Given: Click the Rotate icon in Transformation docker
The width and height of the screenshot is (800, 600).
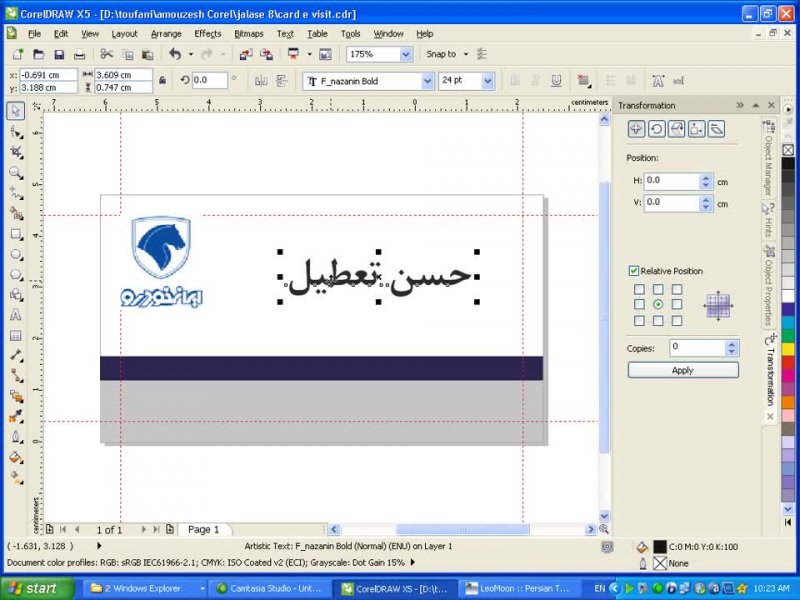Looking at the screenshot, I should [656, 128].
